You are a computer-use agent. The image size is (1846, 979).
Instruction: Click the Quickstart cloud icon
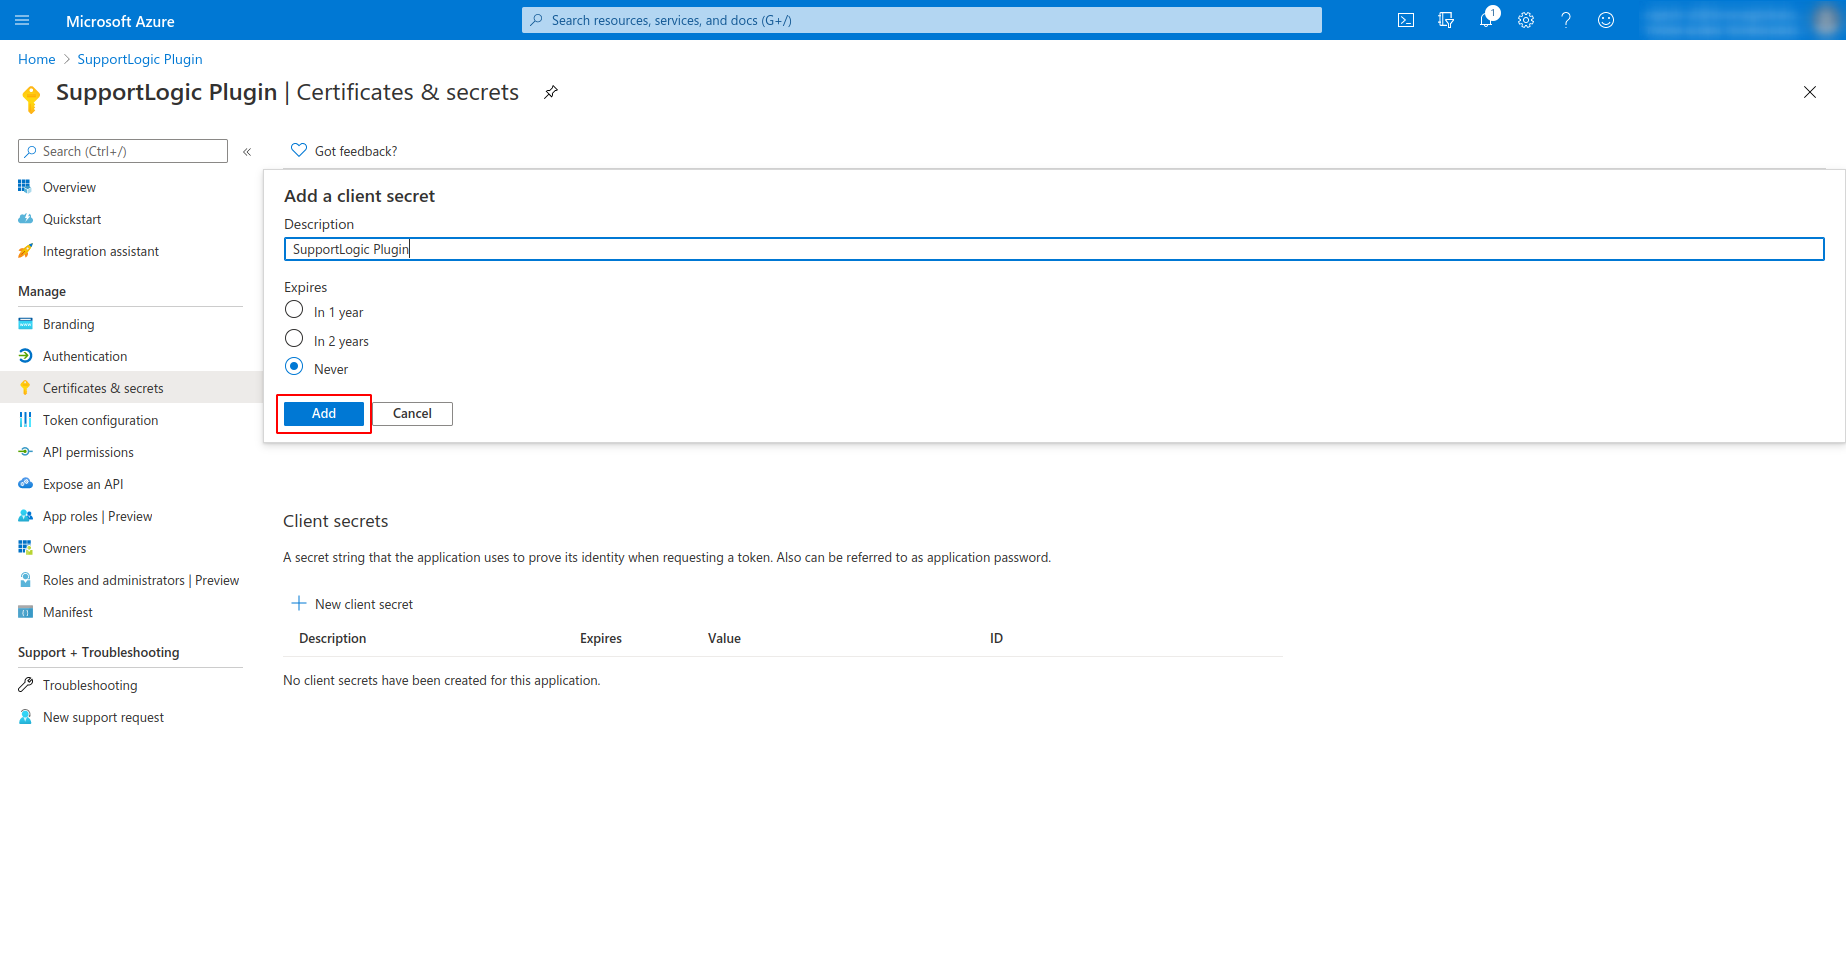(25, 219)
